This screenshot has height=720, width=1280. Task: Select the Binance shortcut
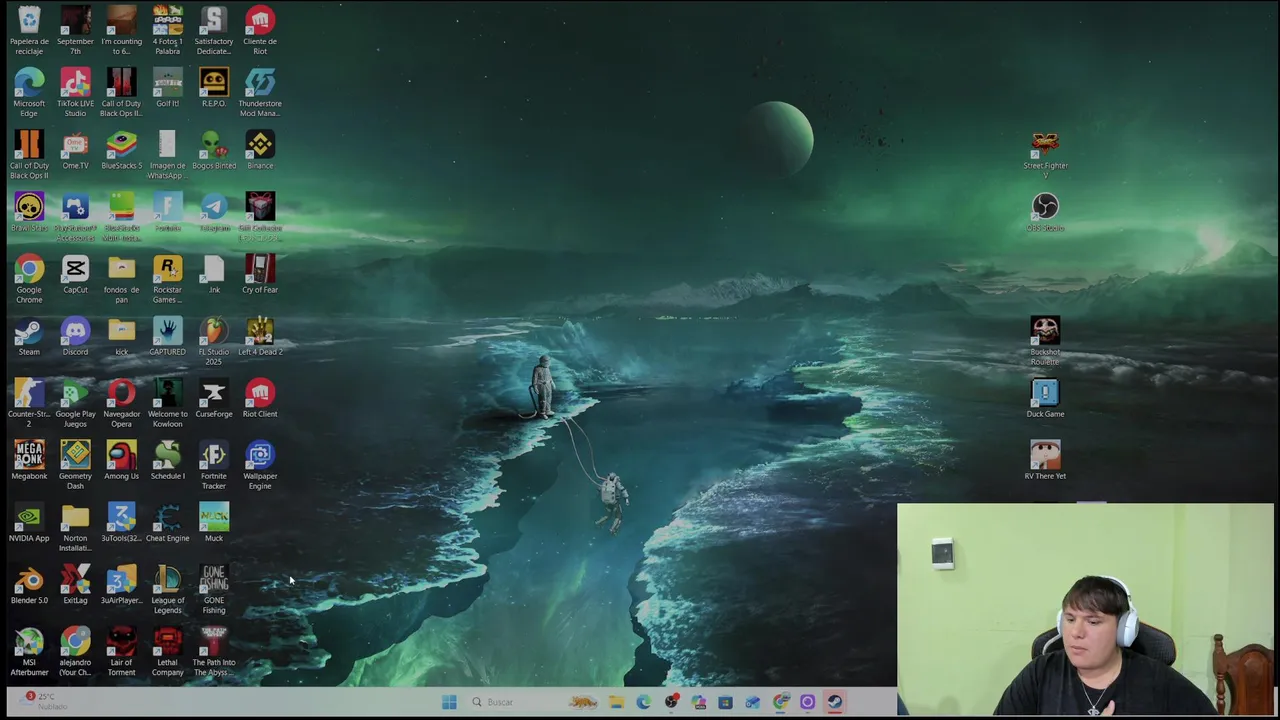(260, 150)
